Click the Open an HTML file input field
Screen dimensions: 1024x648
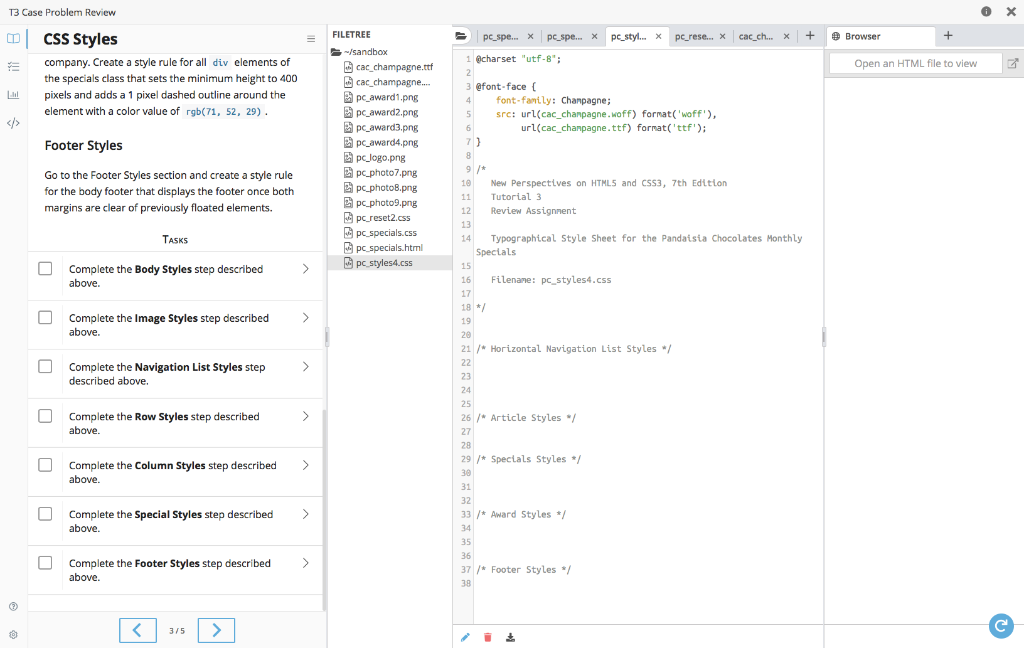point(915,63)
